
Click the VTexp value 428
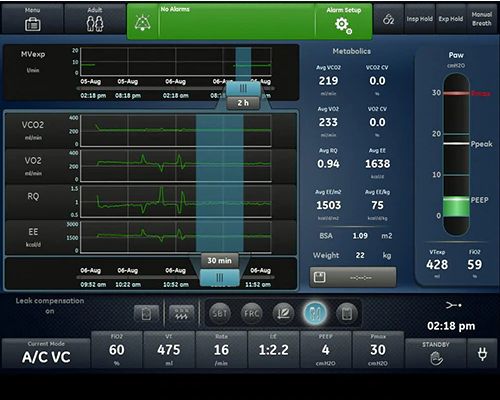[437, 265]
